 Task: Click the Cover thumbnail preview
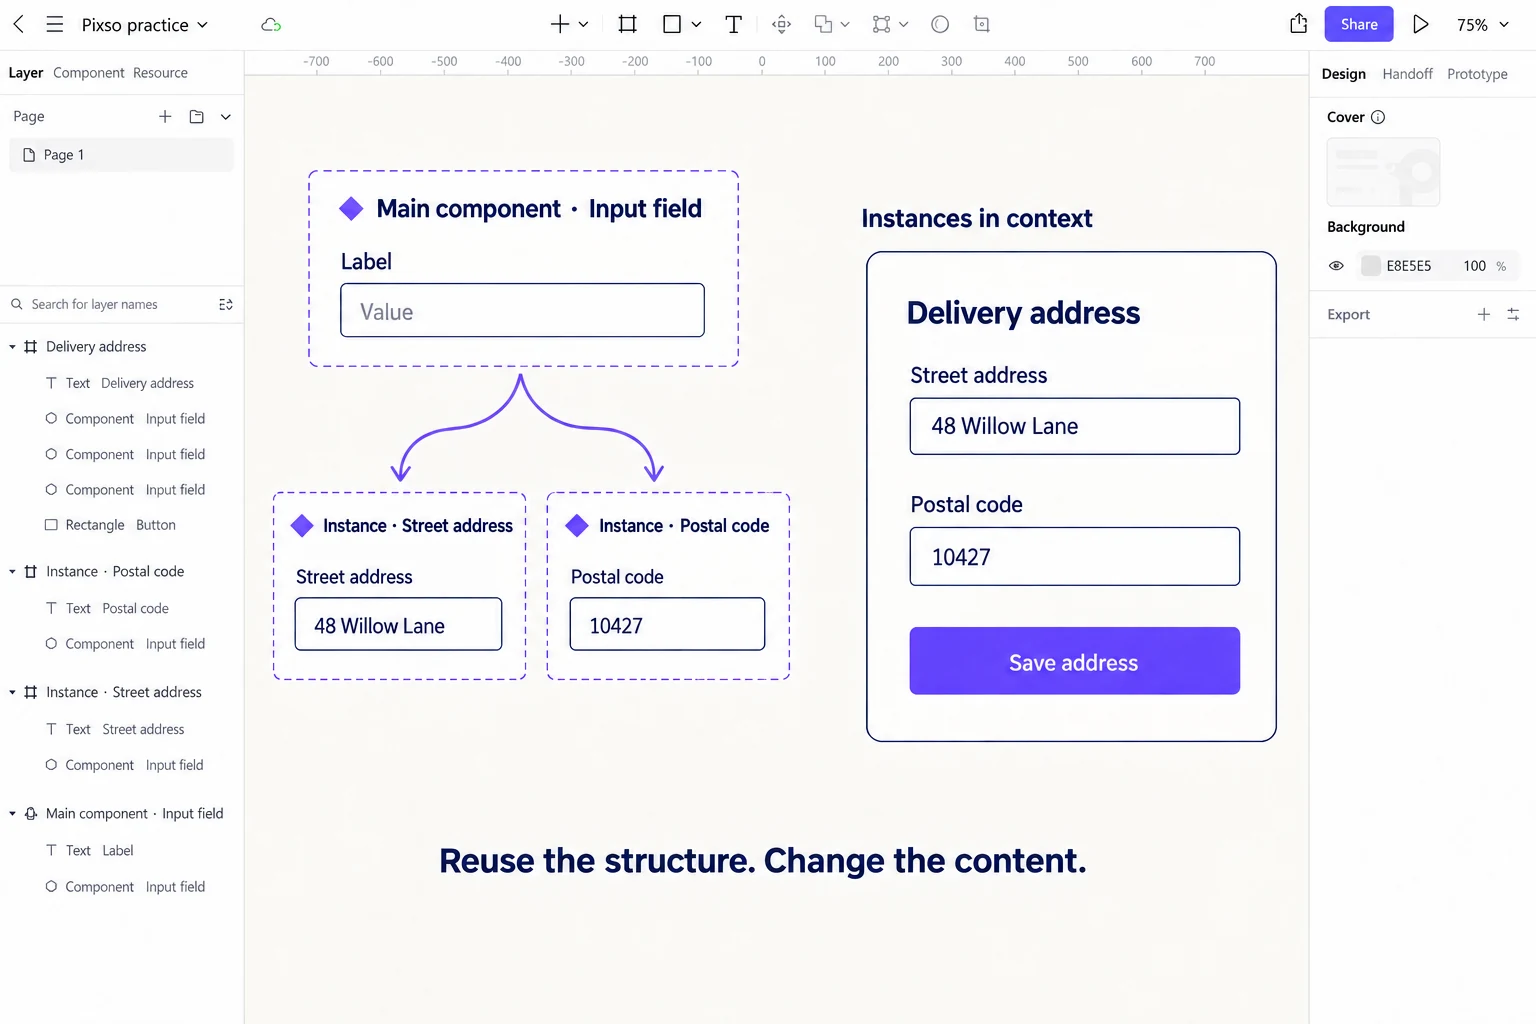tap(1383, 172)
